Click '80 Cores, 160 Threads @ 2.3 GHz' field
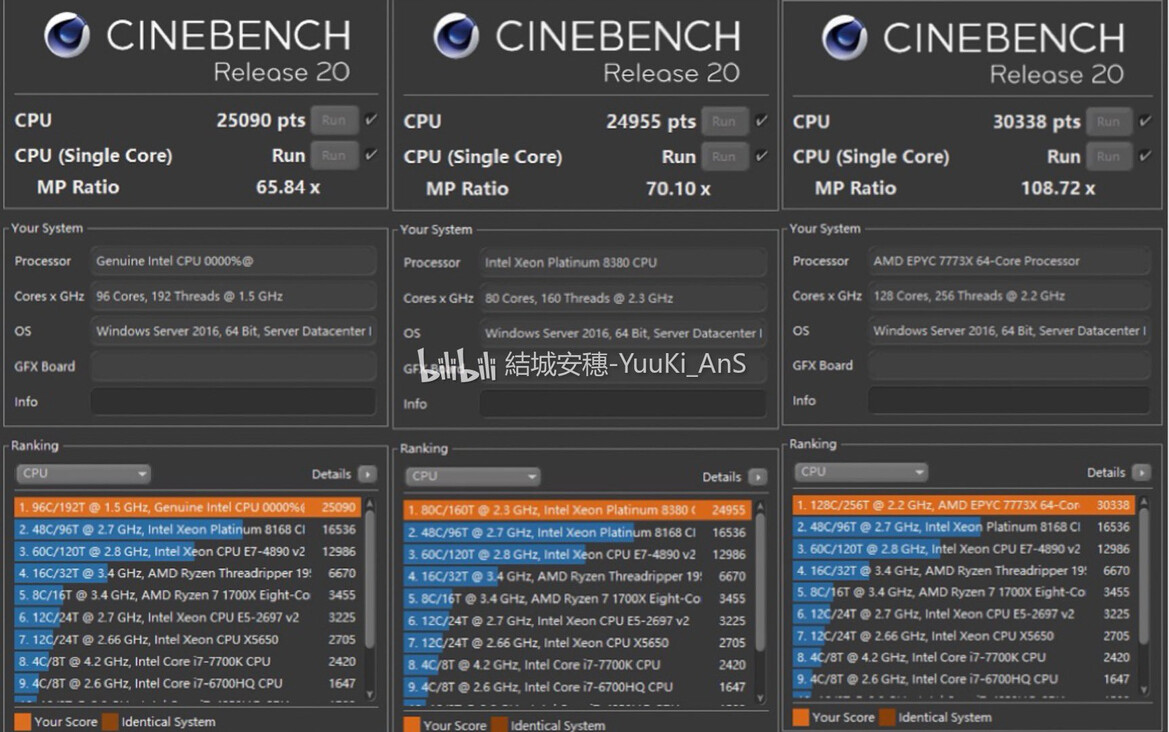The image size is (1169, 732). pos(623,298)
